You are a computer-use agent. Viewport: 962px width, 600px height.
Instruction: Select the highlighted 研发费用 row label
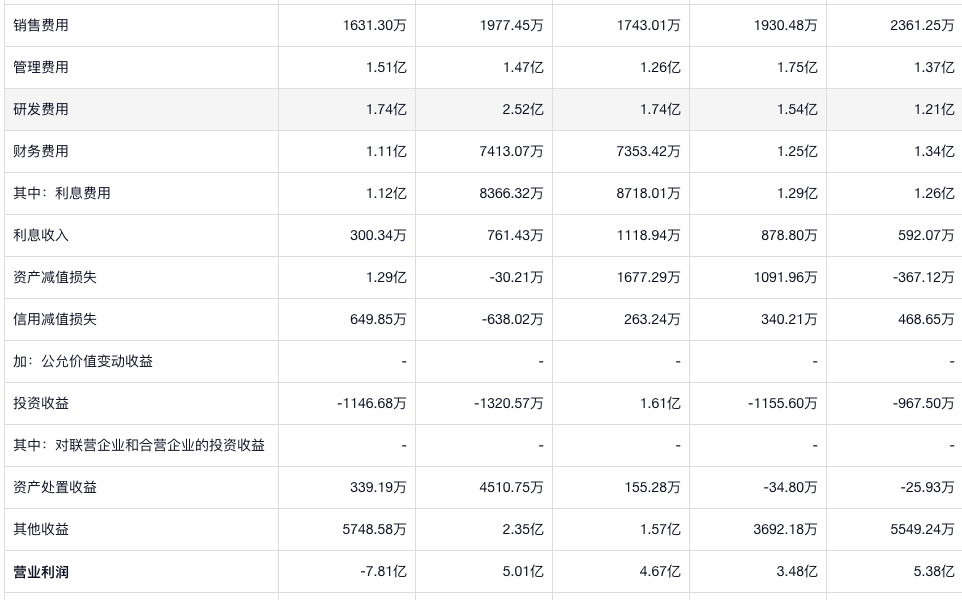(41, 109)
